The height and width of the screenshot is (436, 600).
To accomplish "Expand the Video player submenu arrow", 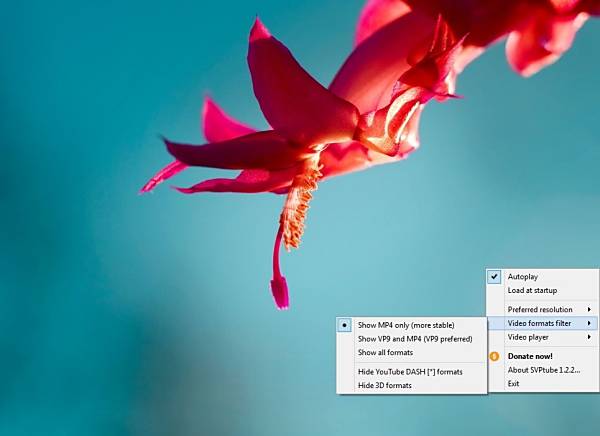I will coord(589,337).
